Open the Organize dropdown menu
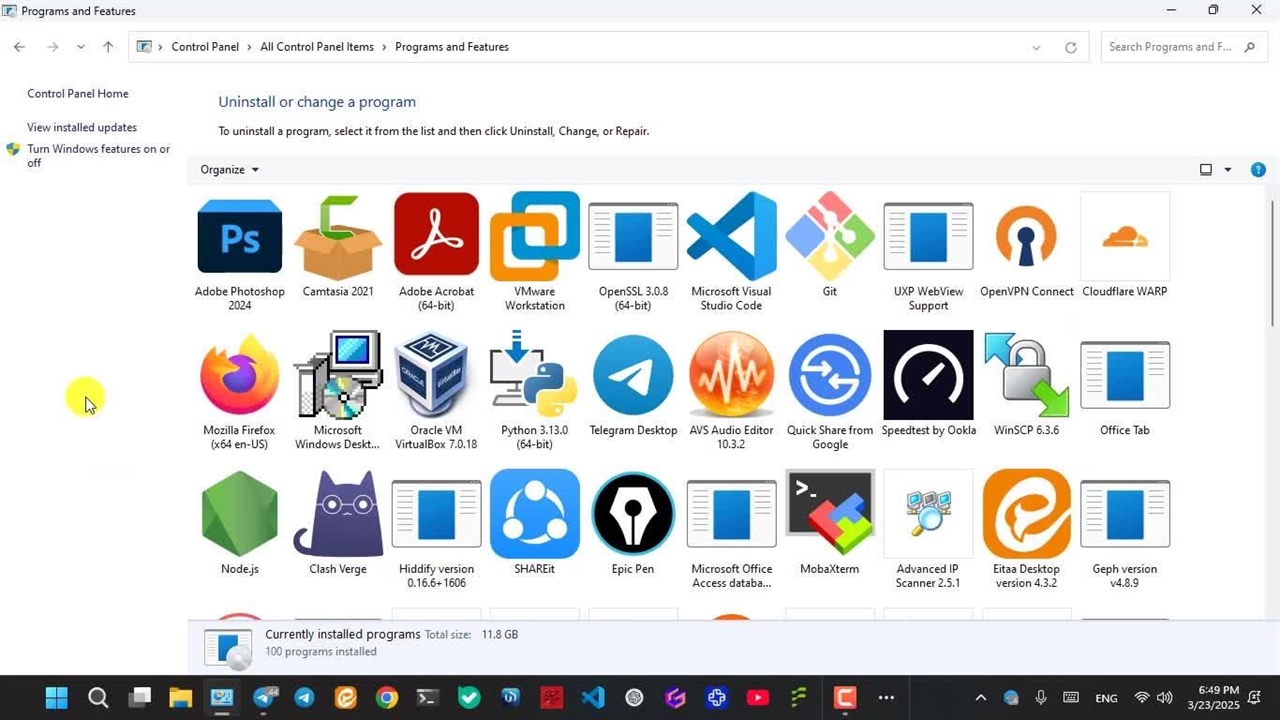1280x720 pixels. click(229, 170)
